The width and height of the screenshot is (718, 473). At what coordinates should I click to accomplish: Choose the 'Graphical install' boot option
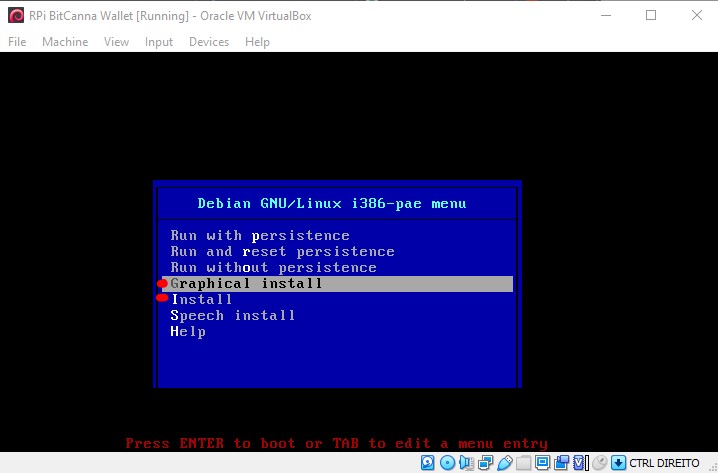point(337,283)
